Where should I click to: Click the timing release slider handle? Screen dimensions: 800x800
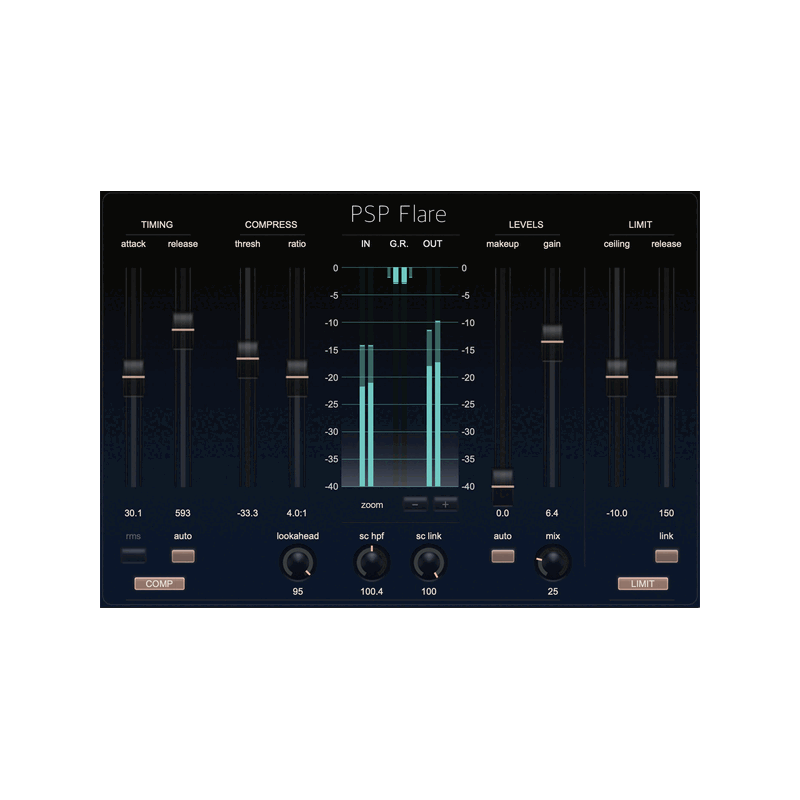point(183,330)
